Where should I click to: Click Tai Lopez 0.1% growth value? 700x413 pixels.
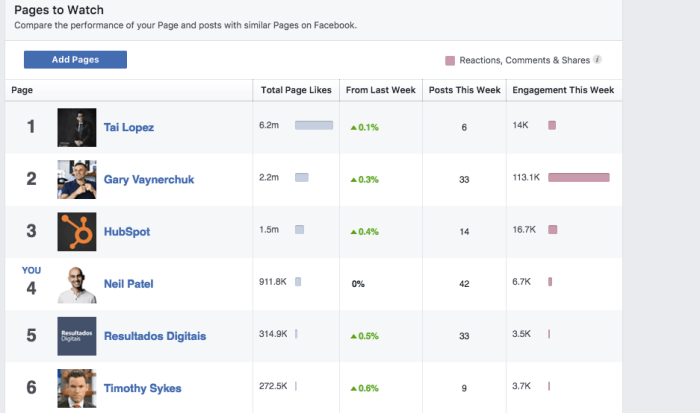365,128
